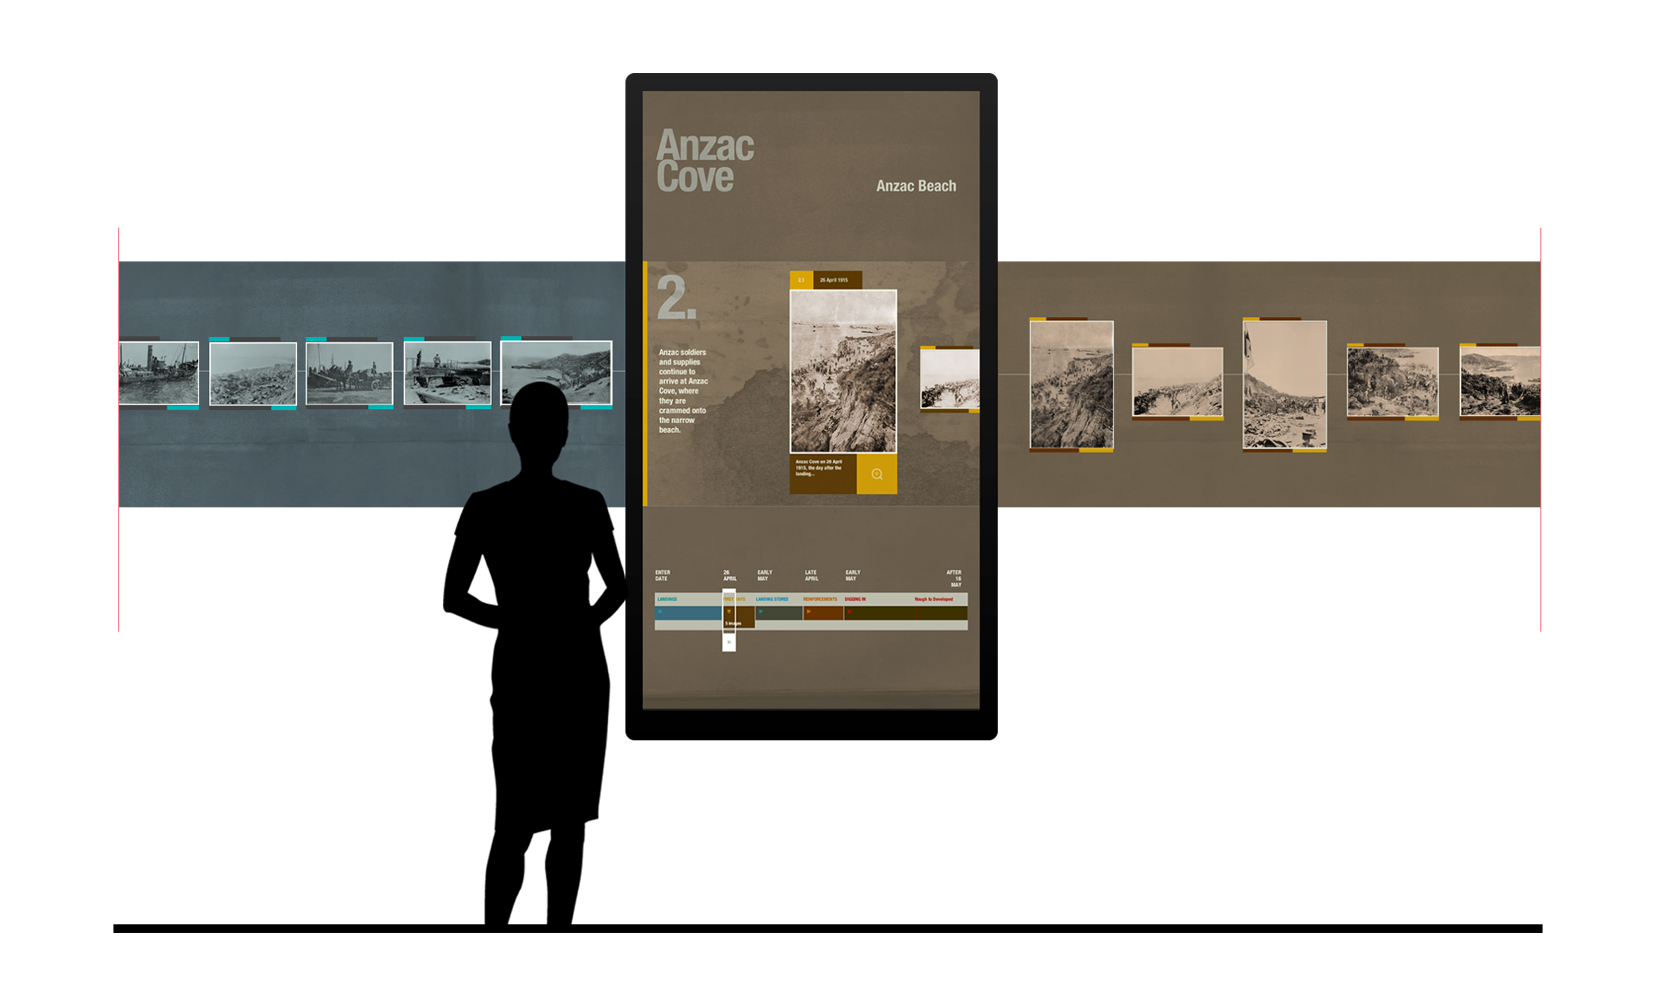
Task: Toggle the cyan tab on the rightmost left-screen photo
Action: pos(511,338)
